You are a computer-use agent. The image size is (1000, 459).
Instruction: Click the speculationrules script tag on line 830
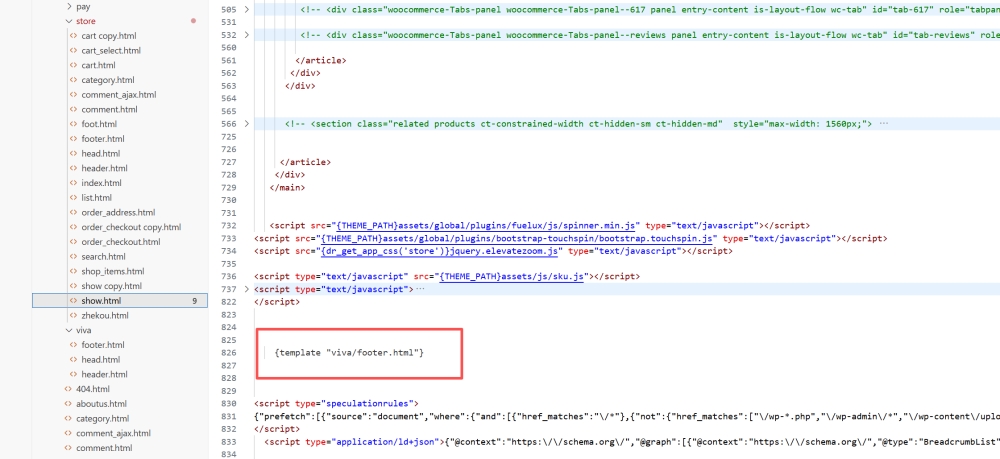pos(336,404)
